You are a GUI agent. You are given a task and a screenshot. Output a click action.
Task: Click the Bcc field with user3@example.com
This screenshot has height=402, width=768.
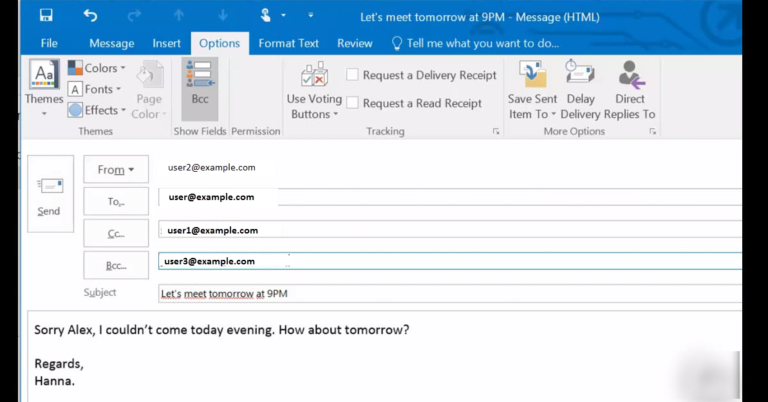450,261
